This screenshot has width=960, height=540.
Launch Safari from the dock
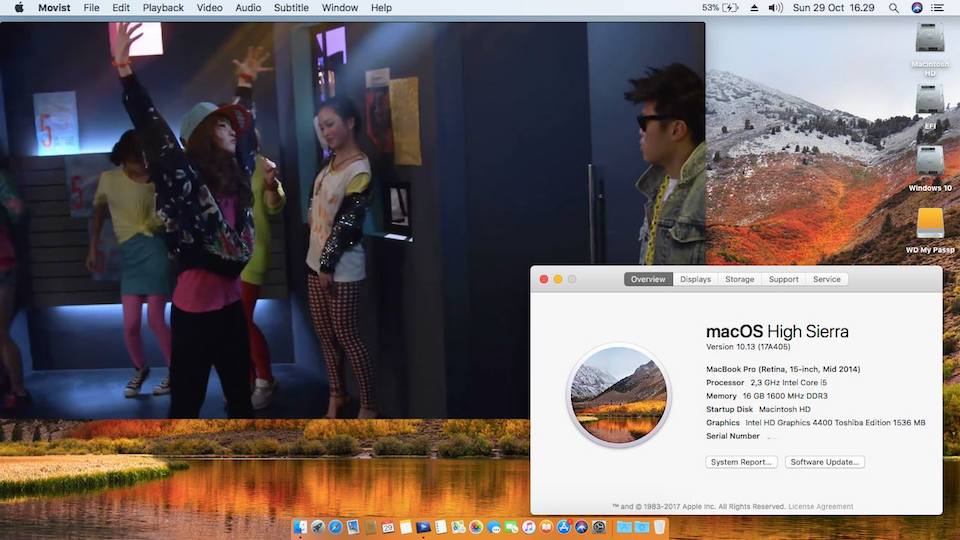pos(335,527)
